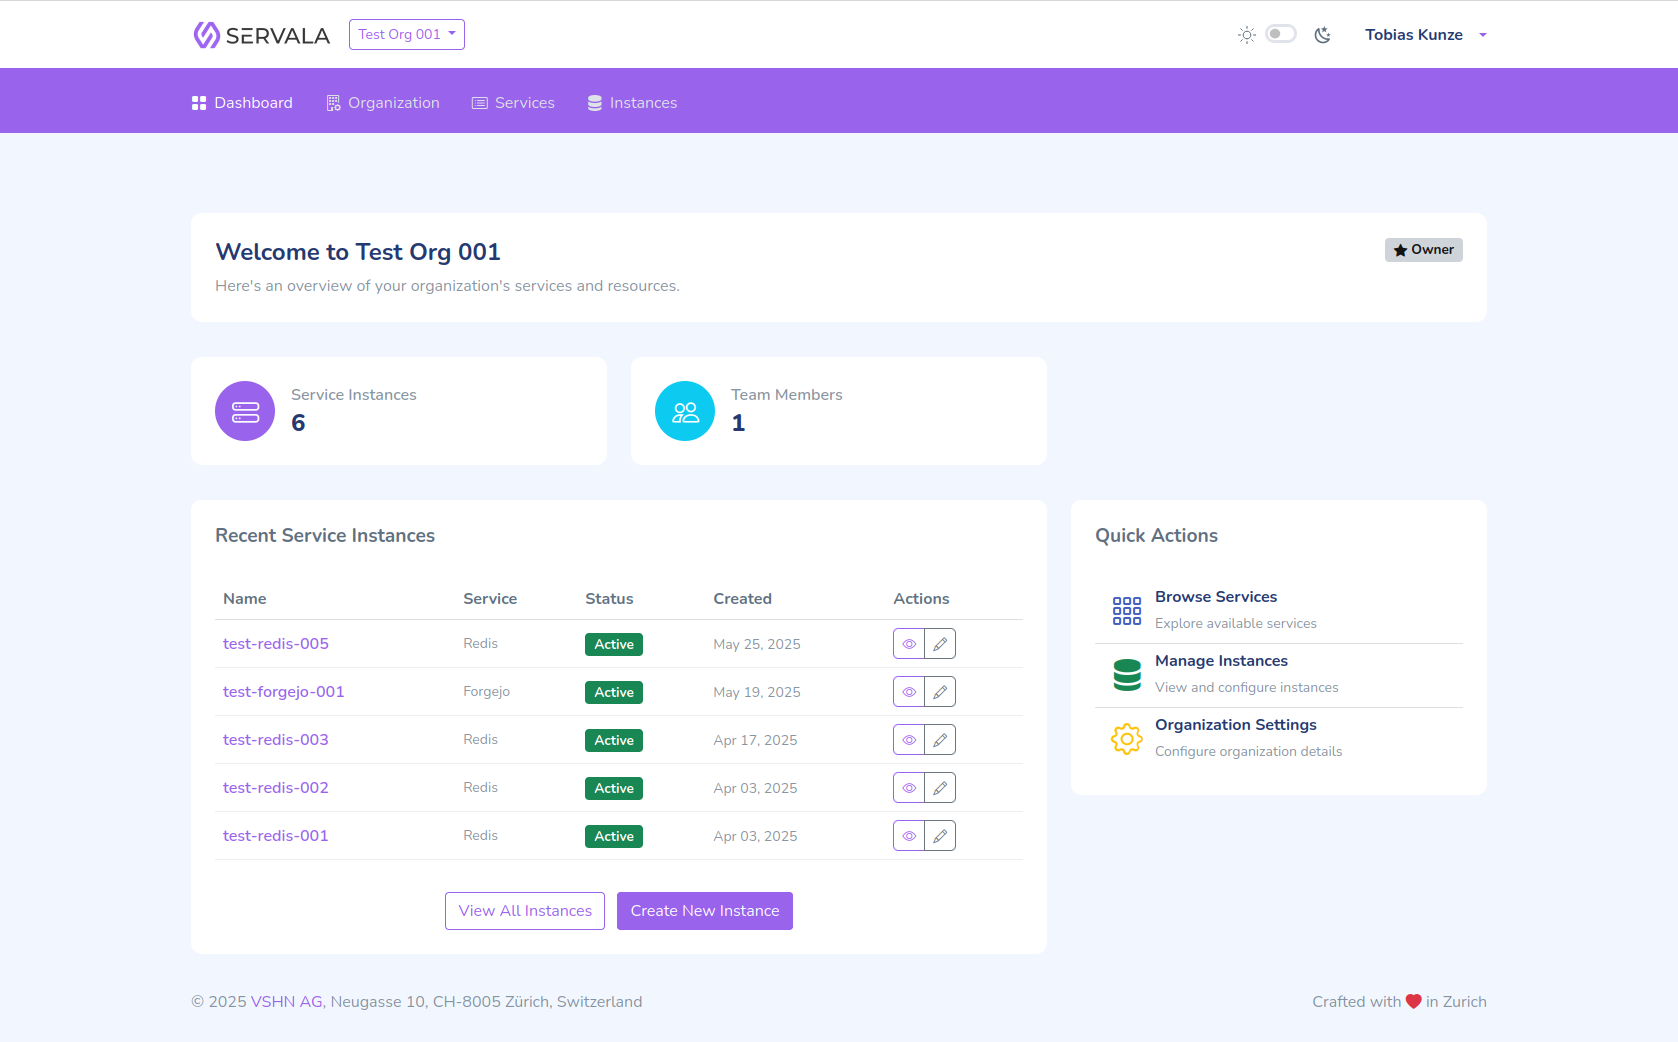
Task: Expand the Tobias Kunze user menu
Action: pos(1425,35)
